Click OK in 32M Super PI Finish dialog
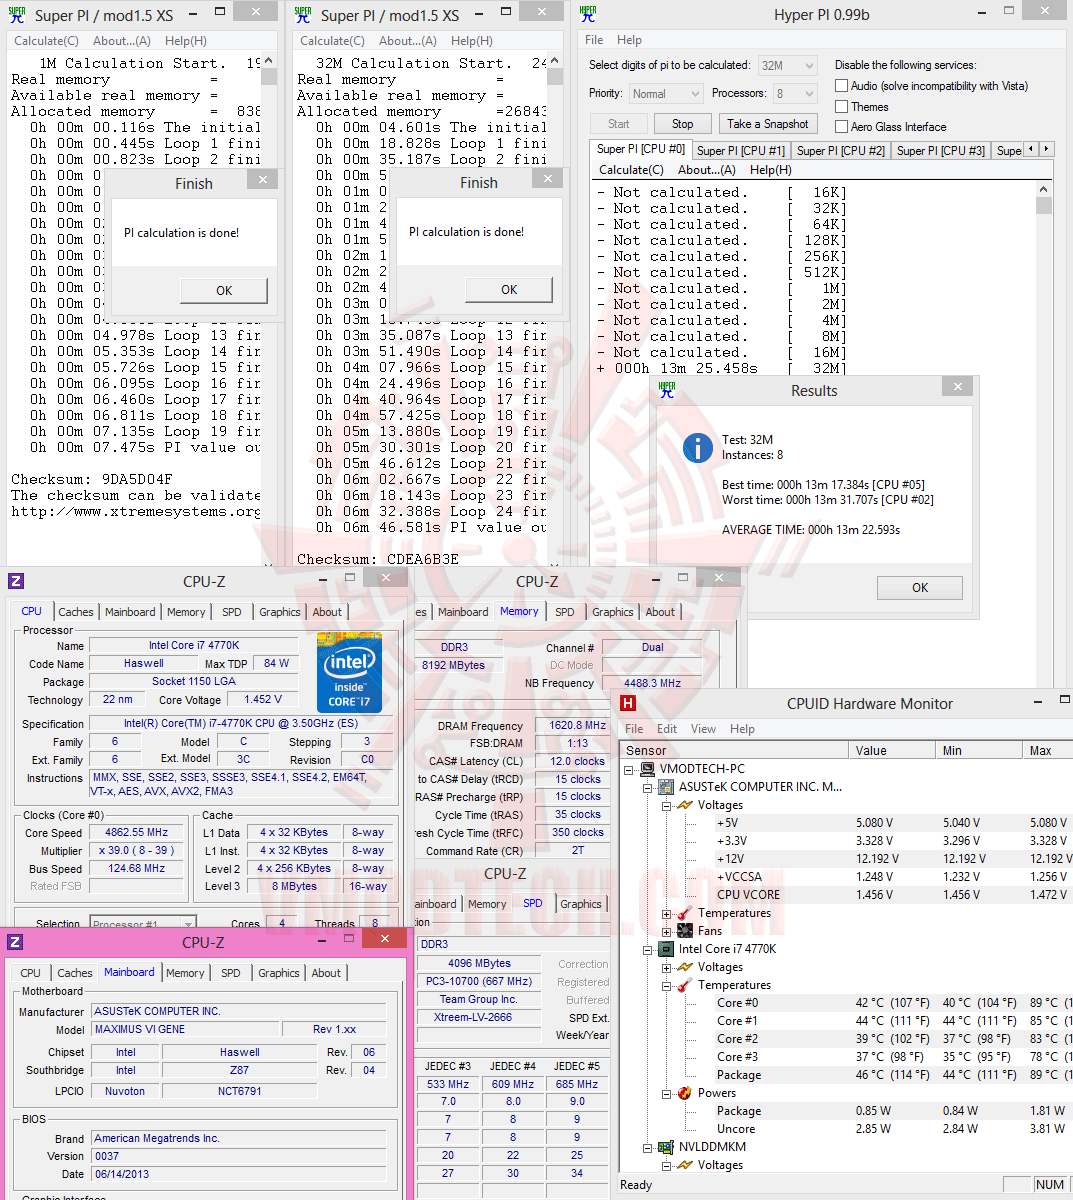Image resolution: width=1073 pixels, height=1200 pixels. [x=509, y=289]
